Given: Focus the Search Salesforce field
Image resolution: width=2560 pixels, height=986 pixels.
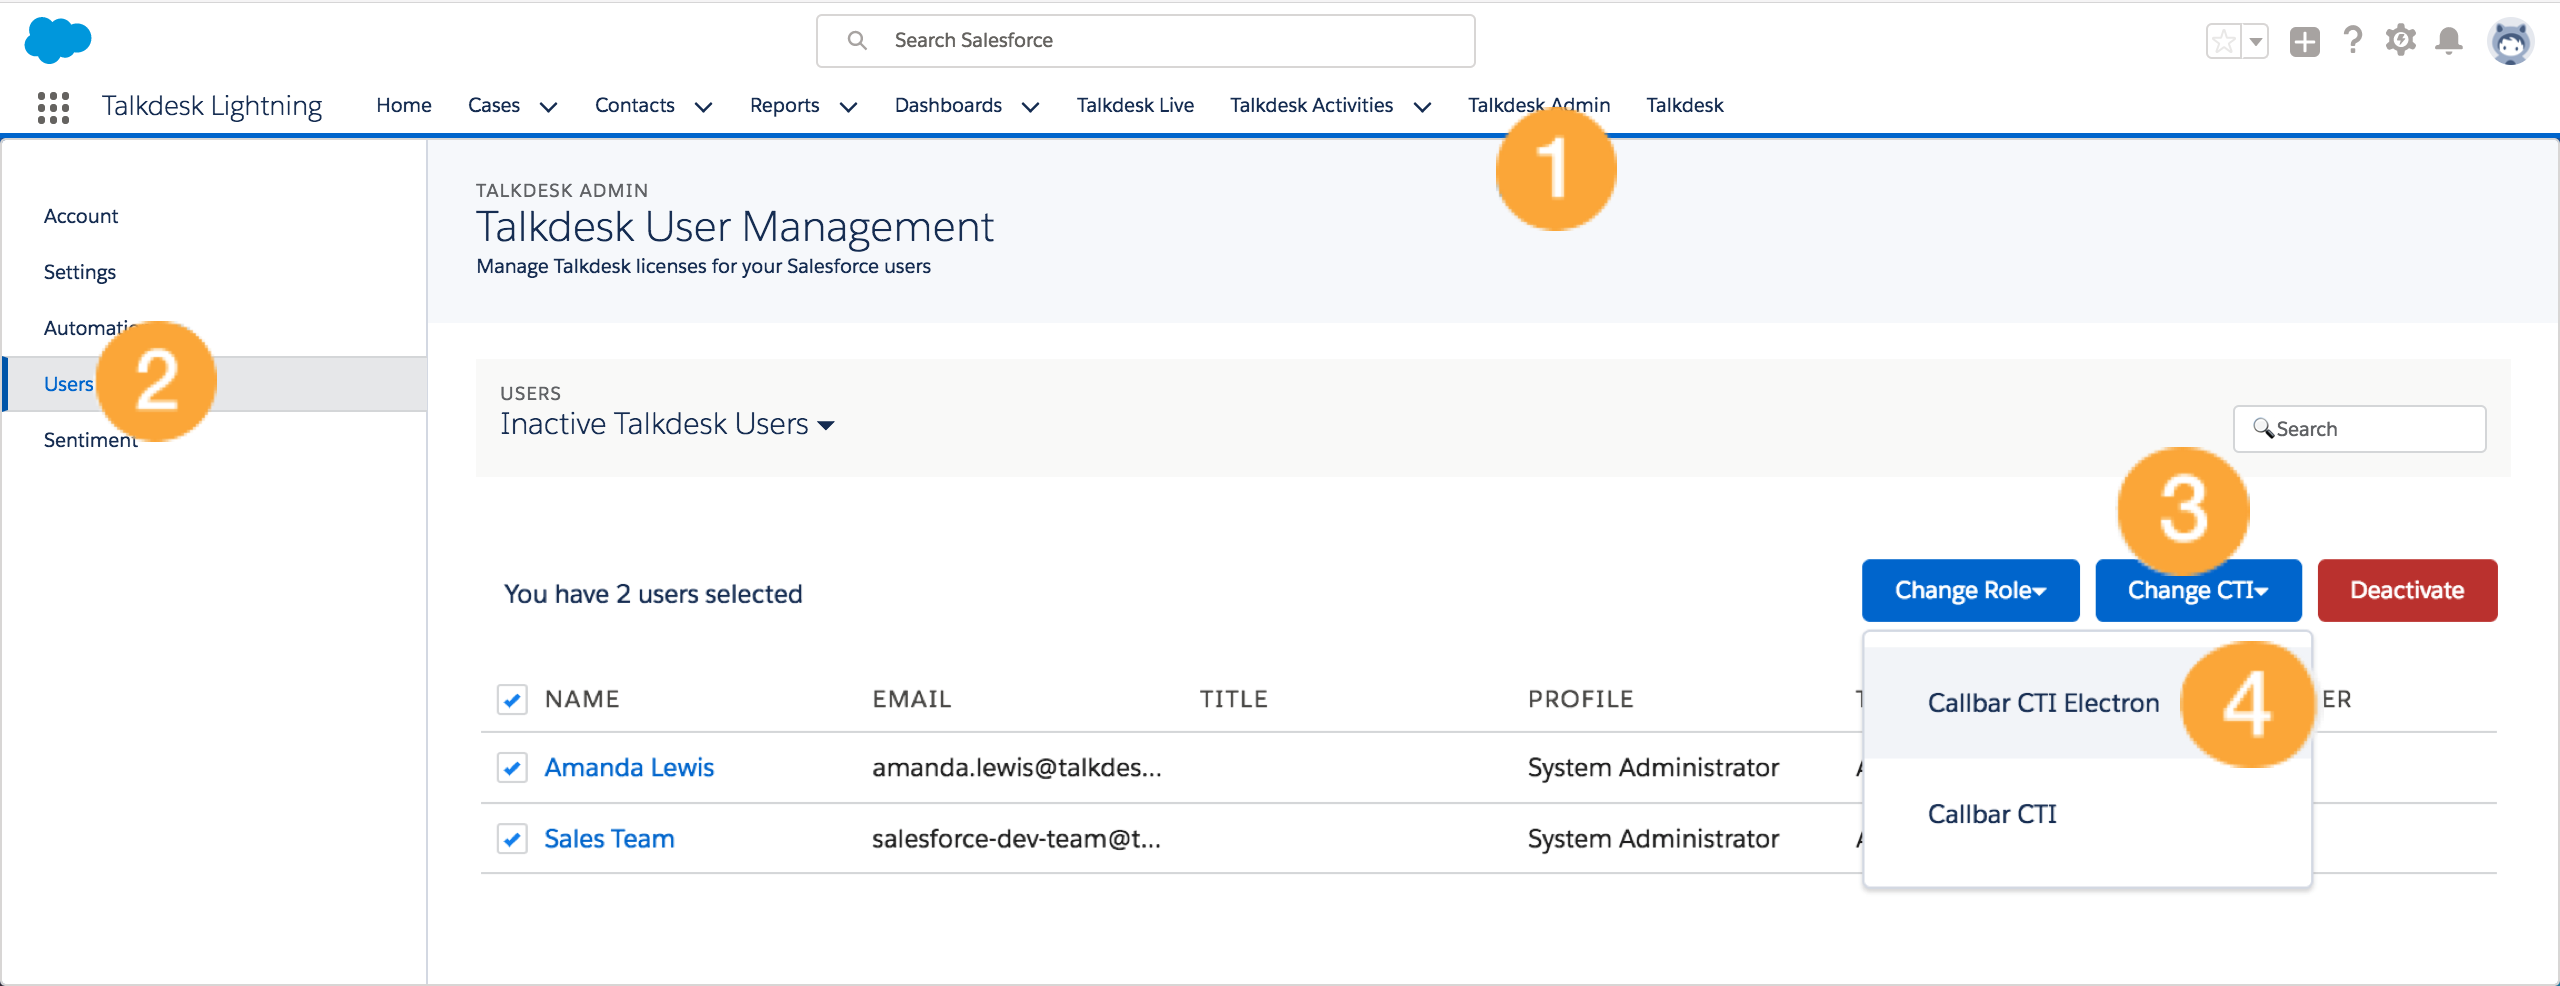Looking at the screenshot, I should [1145, 41].
